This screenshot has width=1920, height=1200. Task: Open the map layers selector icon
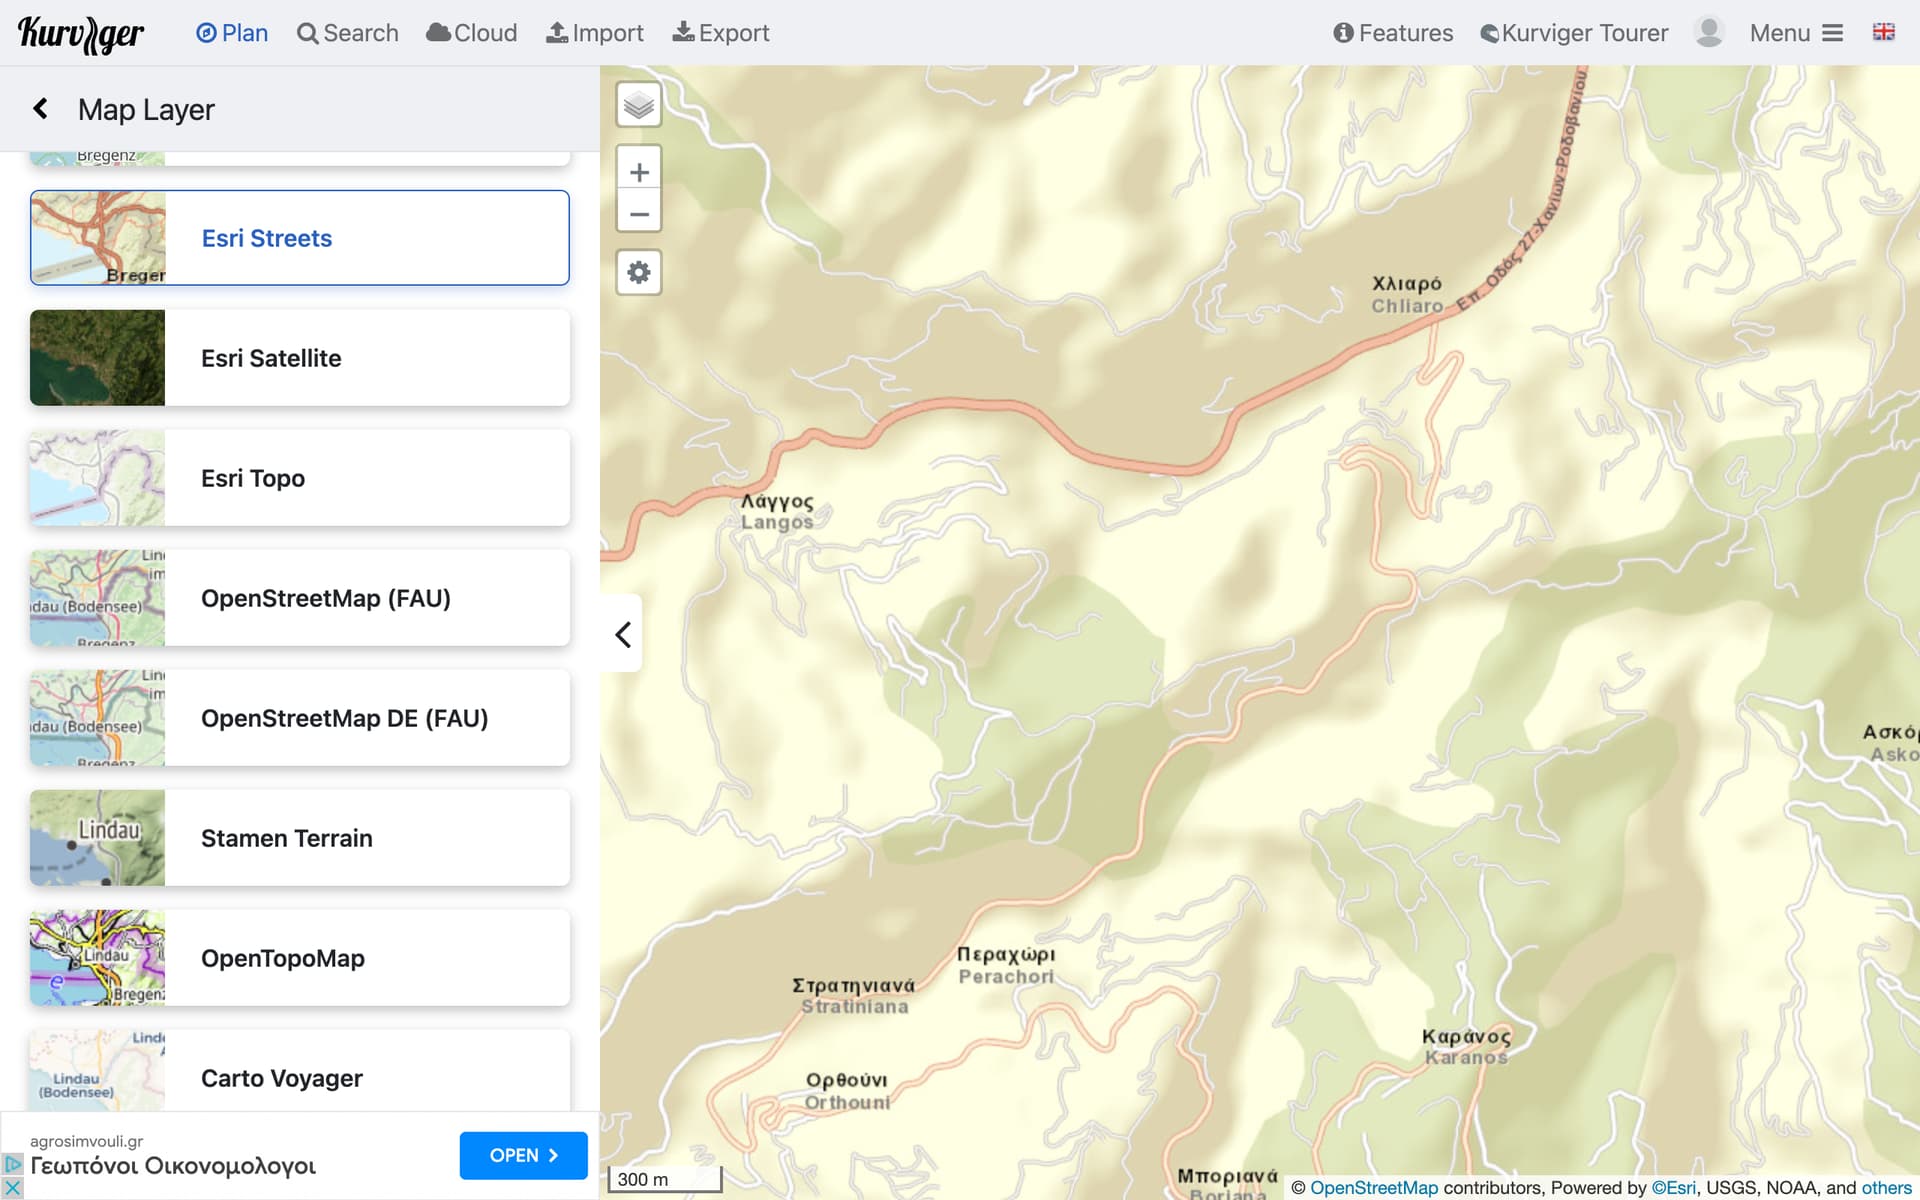click(638, 105)
